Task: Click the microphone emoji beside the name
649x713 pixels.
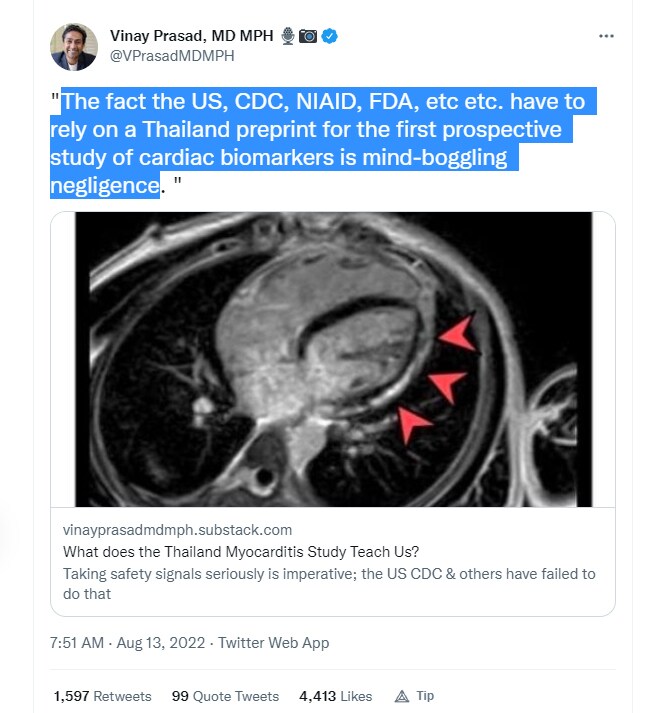Action: click(289, 37)
